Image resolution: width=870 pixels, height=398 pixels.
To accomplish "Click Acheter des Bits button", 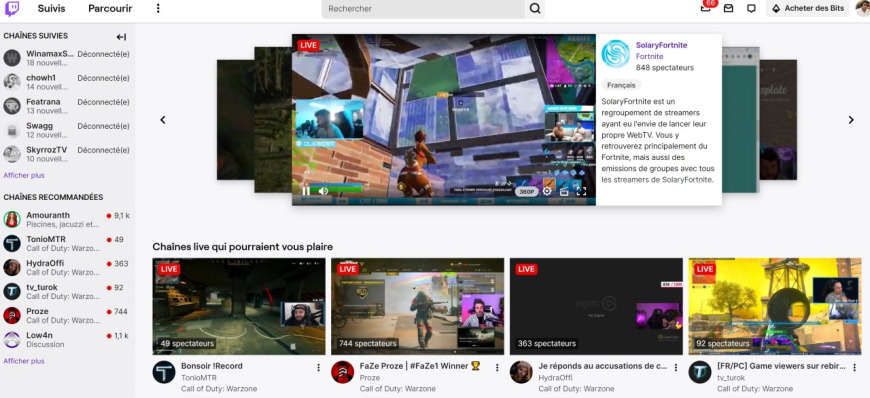I will (x=808, y=8).
